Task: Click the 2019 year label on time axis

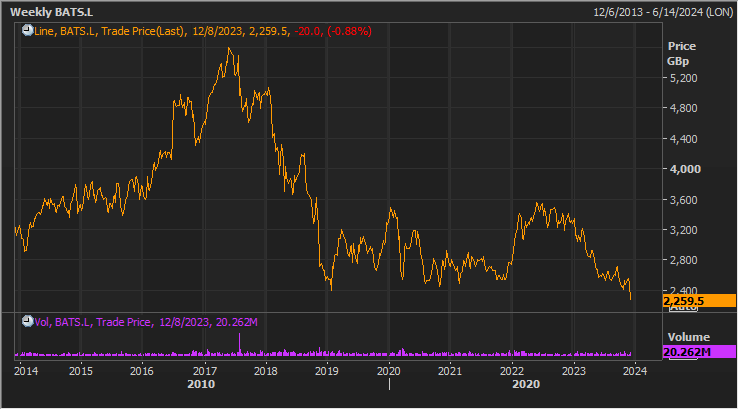Action: coord(327,371)
